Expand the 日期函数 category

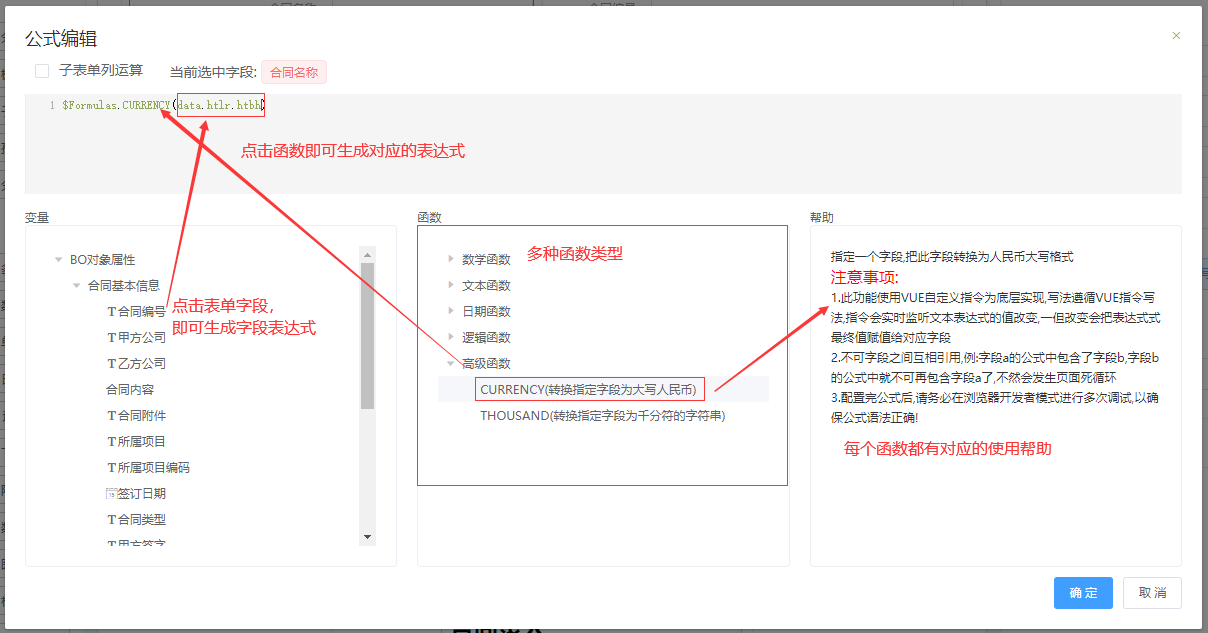pyautogui.click(x=451, y=311)
